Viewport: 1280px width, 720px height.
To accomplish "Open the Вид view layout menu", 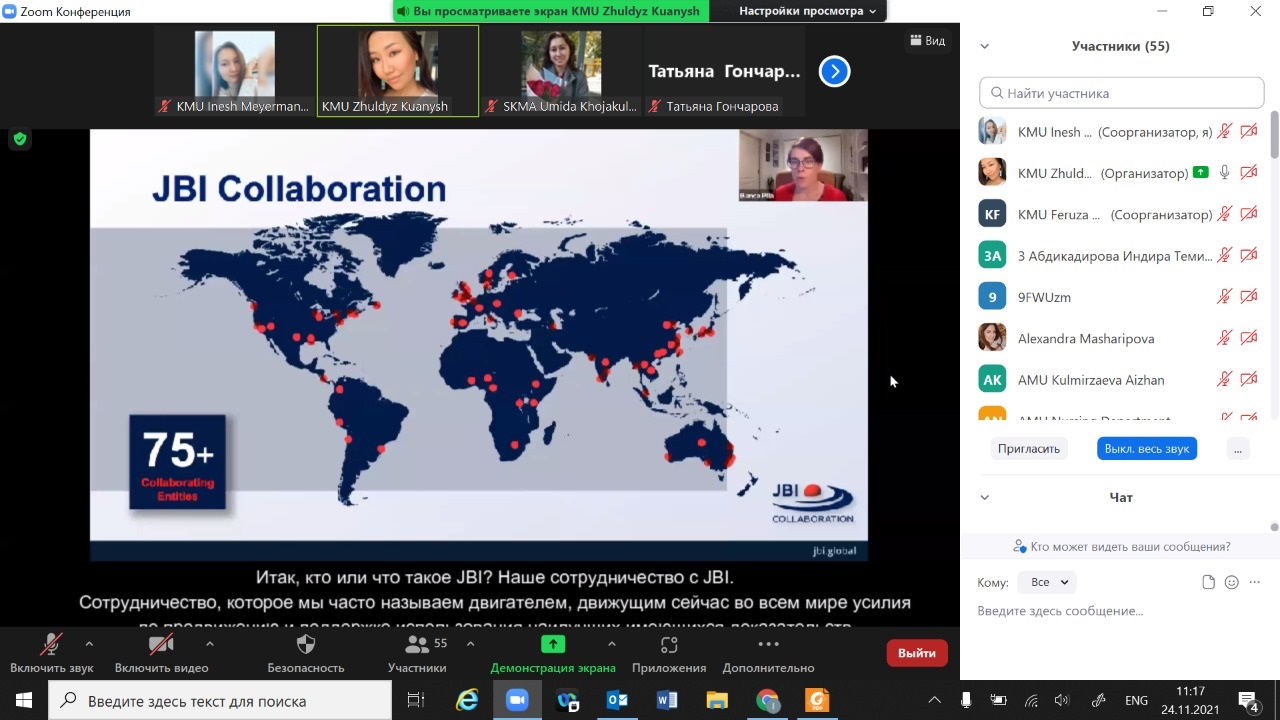I will tap(927, 41).
